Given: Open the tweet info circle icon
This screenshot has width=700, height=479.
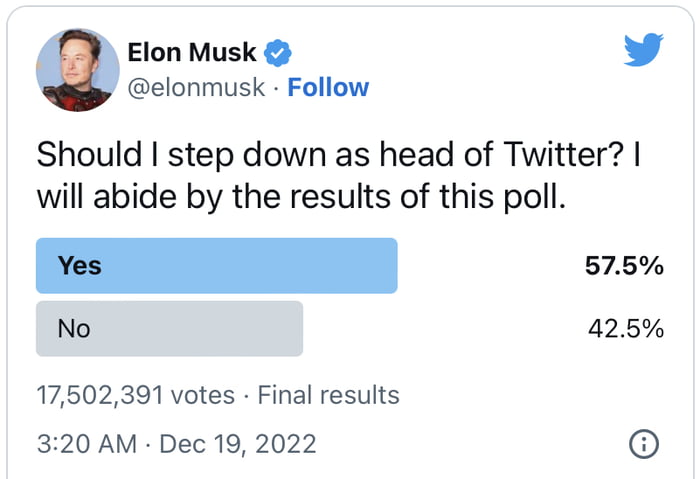Looking at the screenshot, I should pos(644,443).
